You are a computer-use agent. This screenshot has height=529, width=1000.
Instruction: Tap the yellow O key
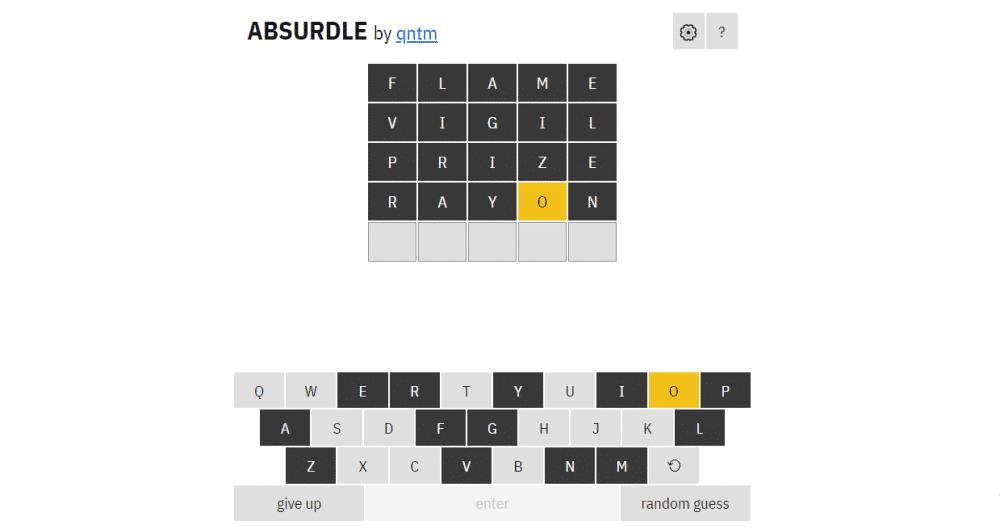click(x=673, y=391)
